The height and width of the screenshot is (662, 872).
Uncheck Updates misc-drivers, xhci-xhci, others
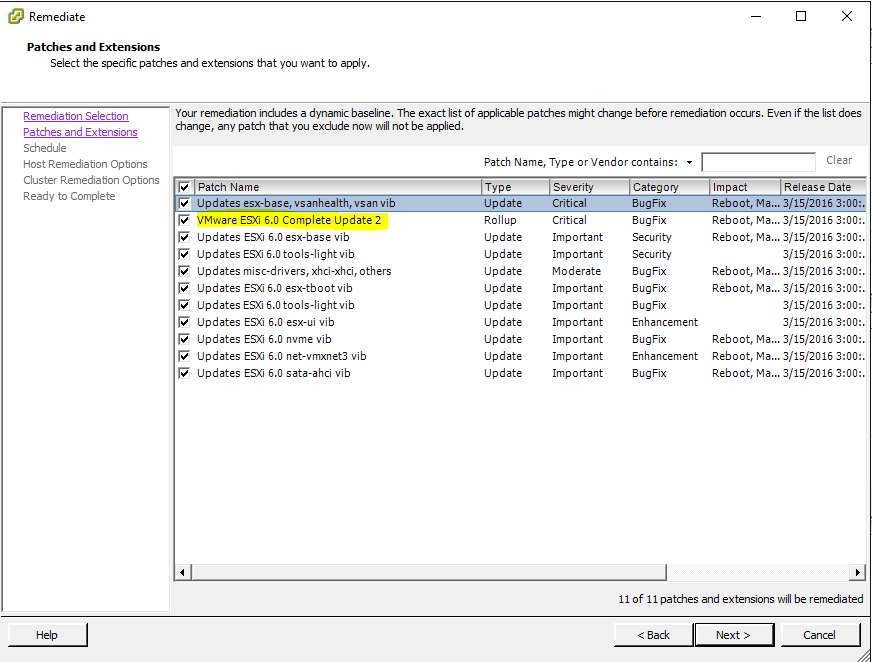pos(184,271)
